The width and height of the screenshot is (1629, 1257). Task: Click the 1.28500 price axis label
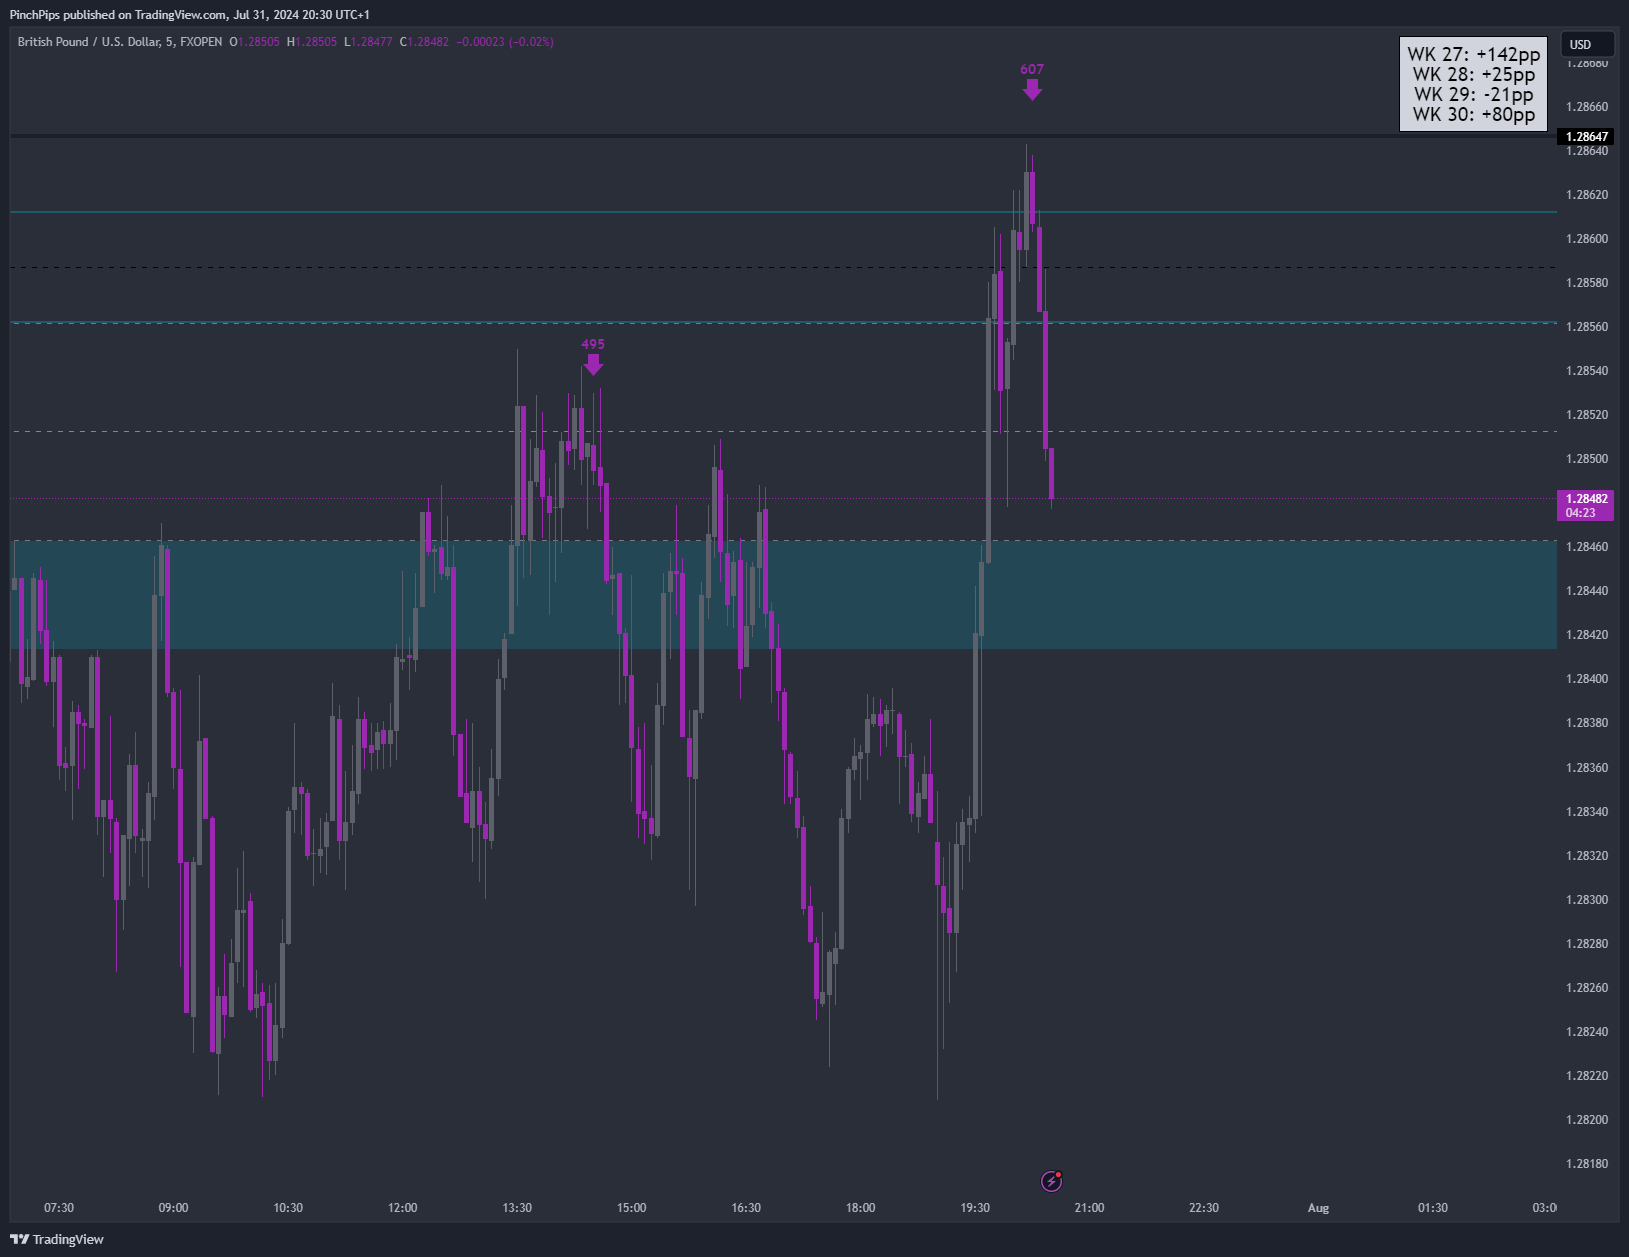(1587, 459)
